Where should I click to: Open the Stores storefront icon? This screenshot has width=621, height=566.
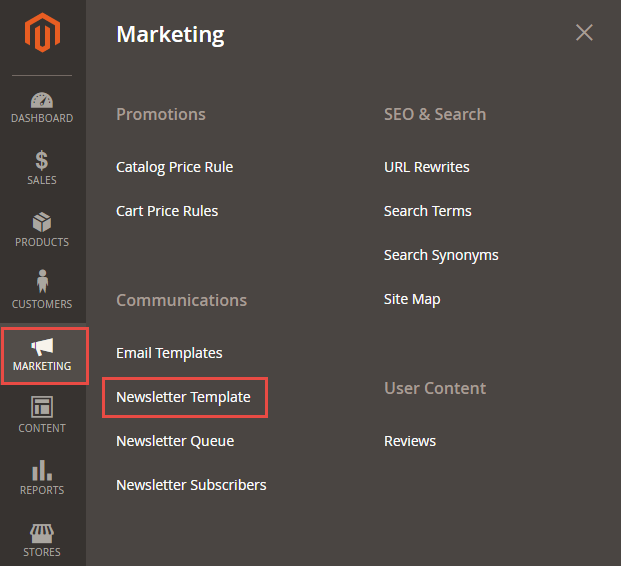[x=42, y=533]
